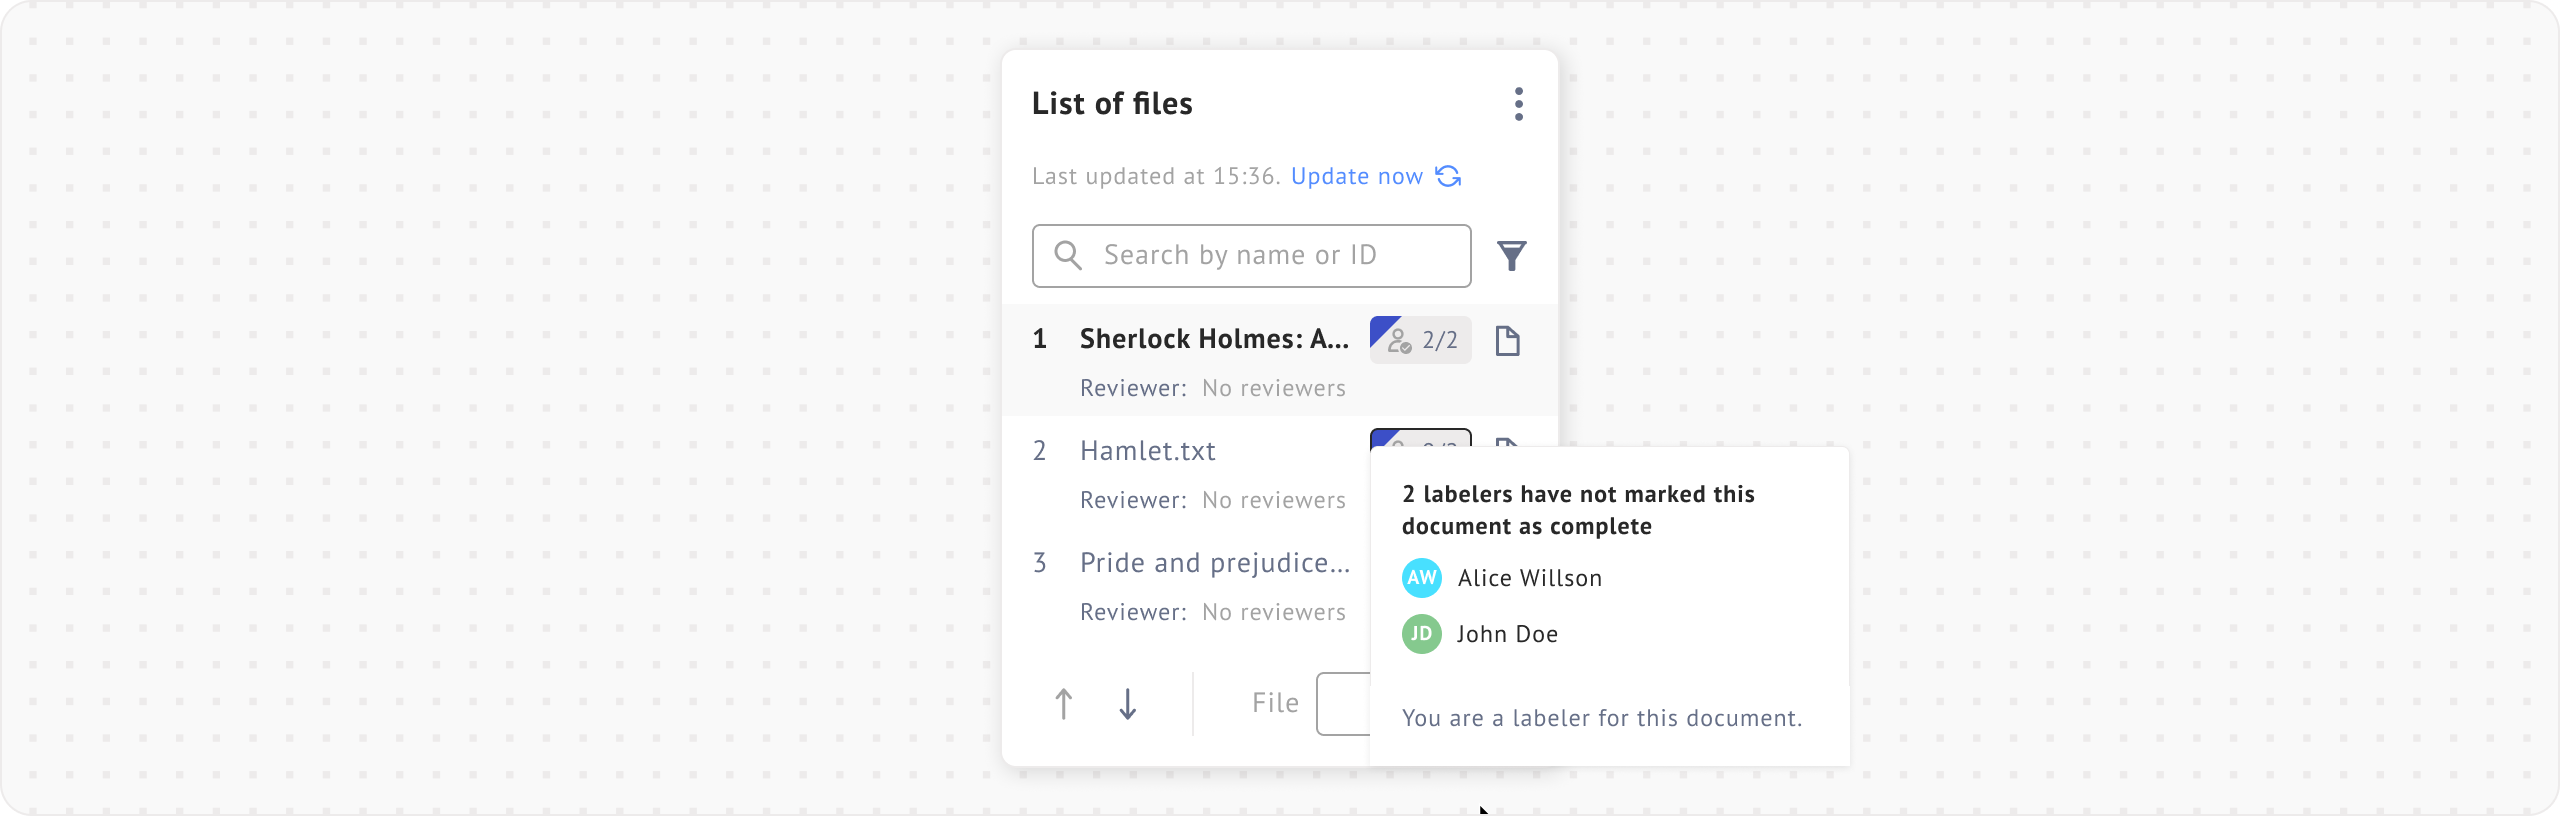
Task: Click the File number input box
Action: 1343,704
